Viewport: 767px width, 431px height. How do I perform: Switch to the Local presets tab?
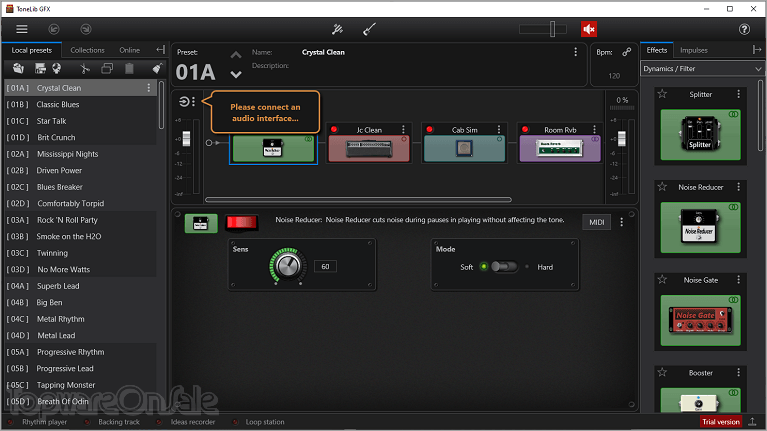(x=32, y=50)
